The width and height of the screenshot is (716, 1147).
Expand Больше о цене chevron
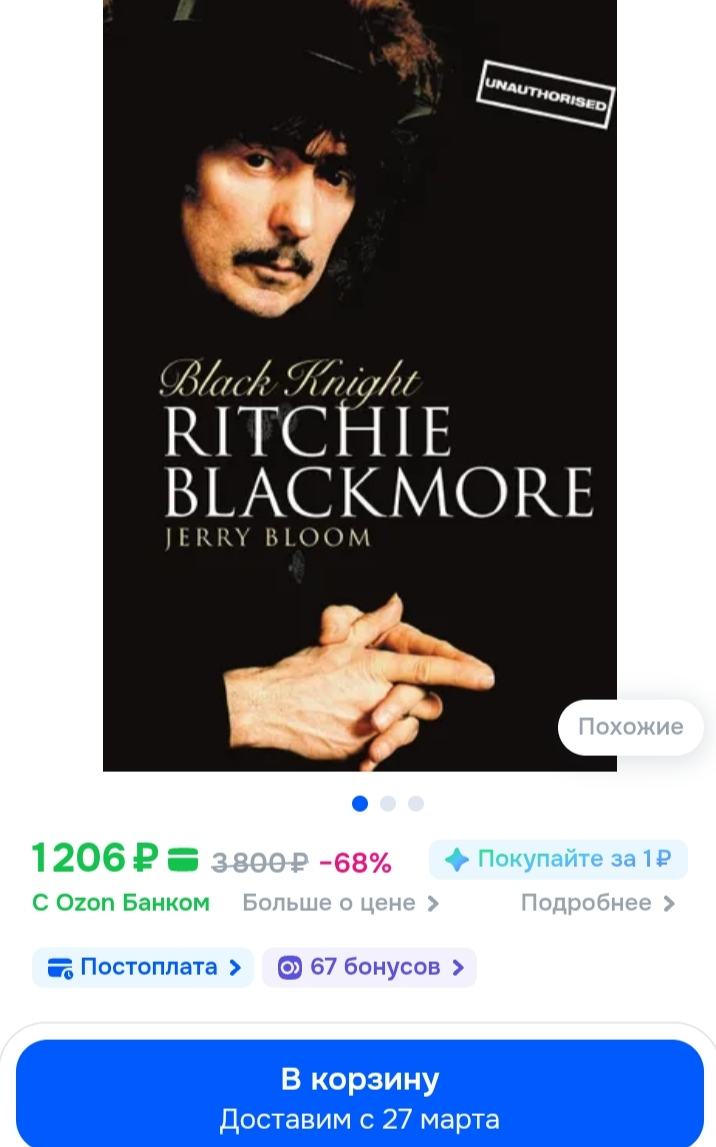[x=433, y=904]
